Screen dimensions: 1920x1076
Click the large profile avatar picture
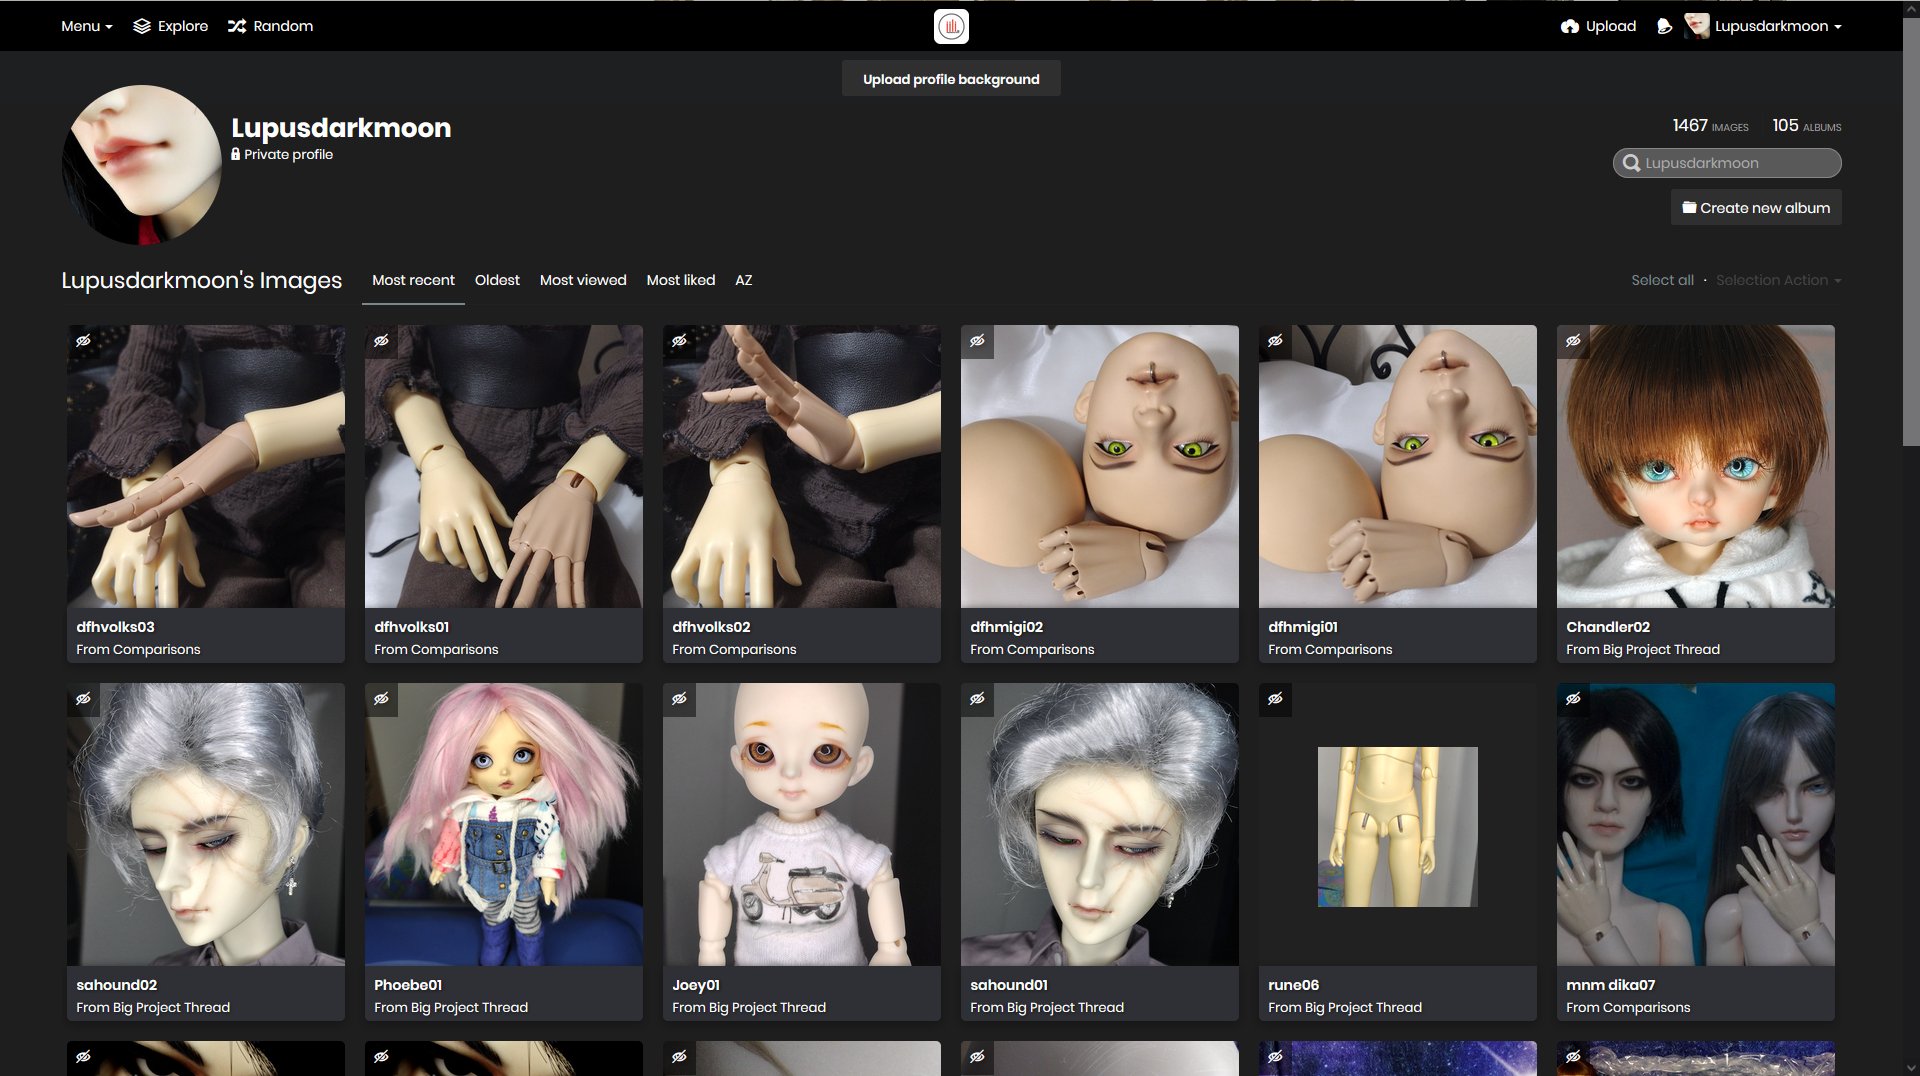pos(141,165)
